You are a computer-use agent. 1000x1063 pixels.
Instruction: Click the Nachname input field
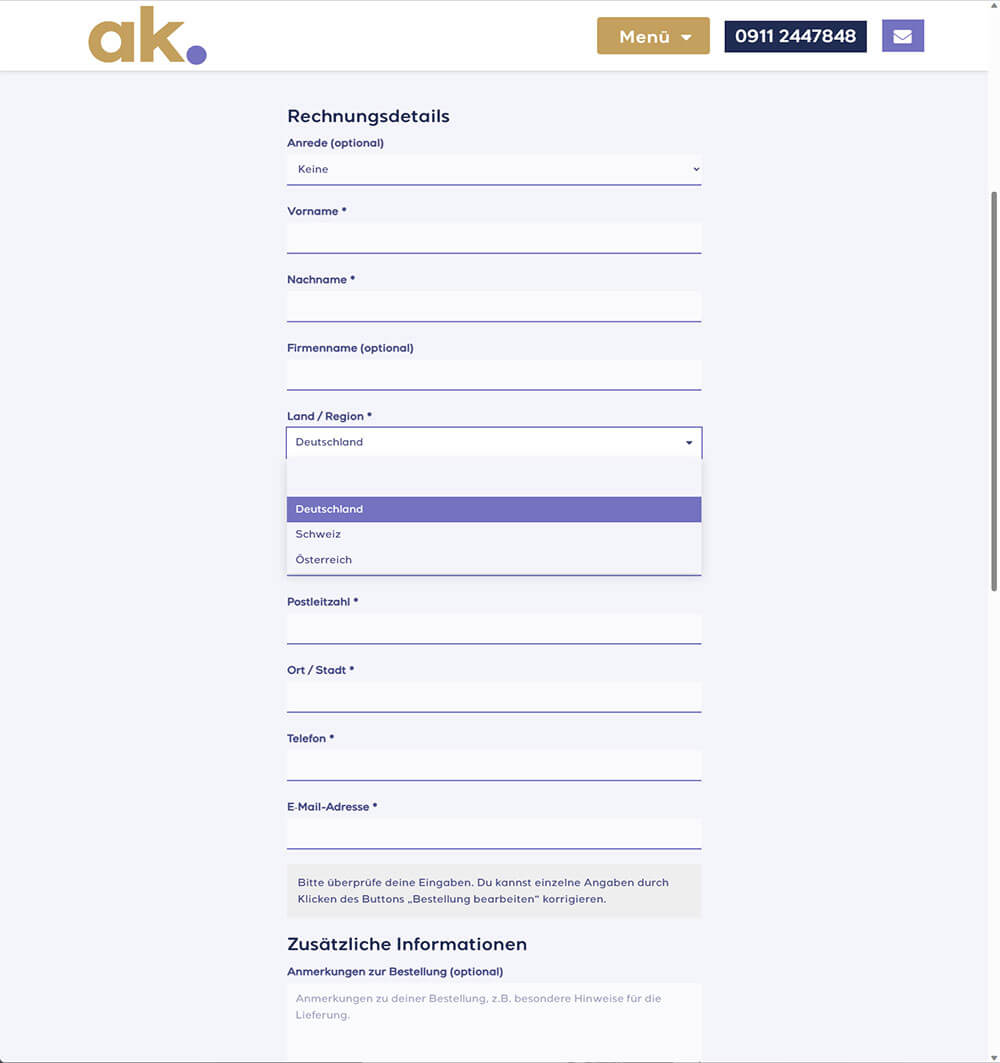click(x=494, y=306)
